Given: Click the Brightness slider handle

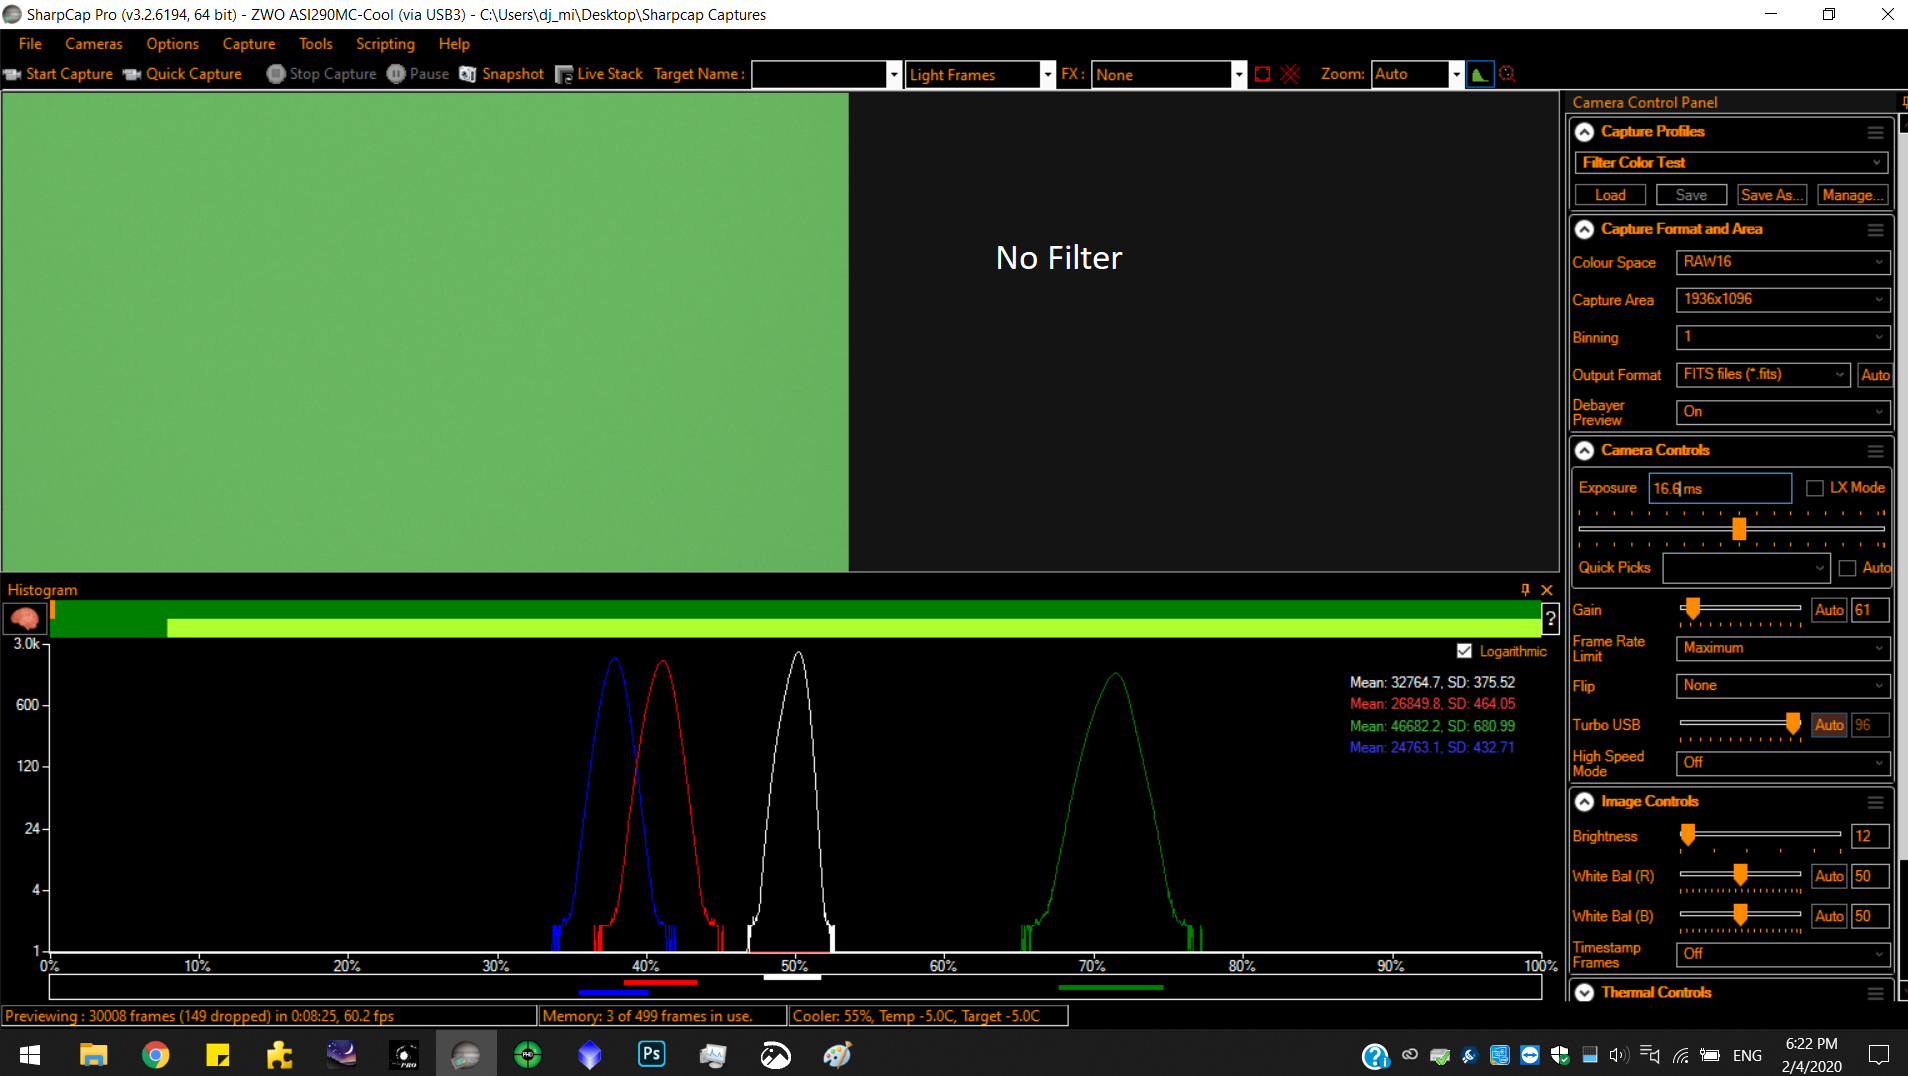Looking at the screenshot, I should [1688, 835].
